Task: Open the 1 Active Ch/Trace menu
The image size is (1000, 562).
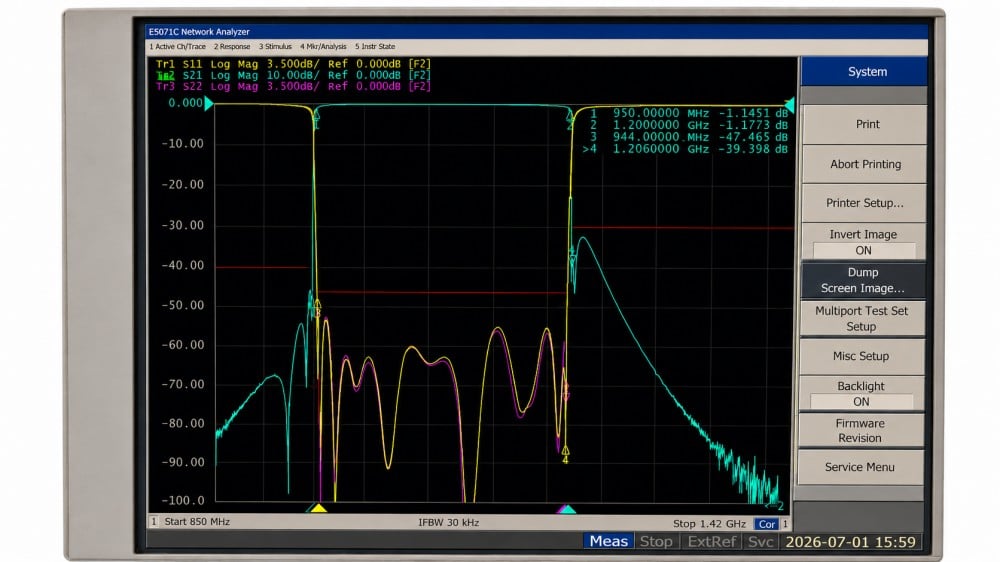Action: 177,47
